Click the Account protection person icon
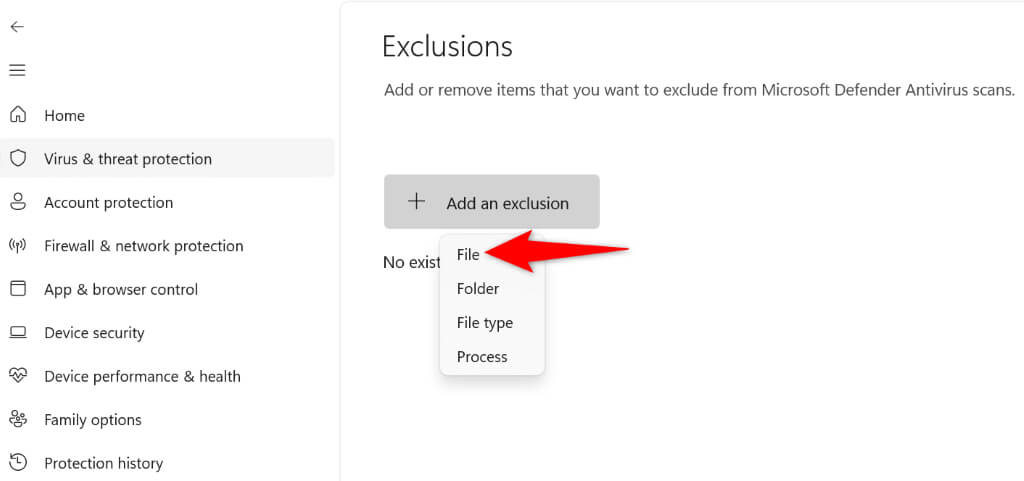Image resolution: width=1024 pixels, height=481 pixels. [x=17, y=202]
